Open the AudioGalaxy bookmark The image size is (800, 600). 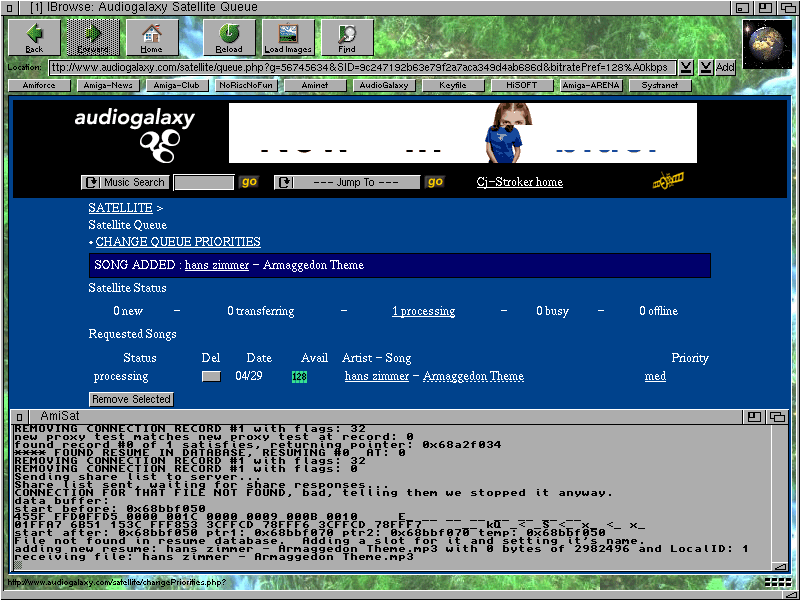coord(384,85)
